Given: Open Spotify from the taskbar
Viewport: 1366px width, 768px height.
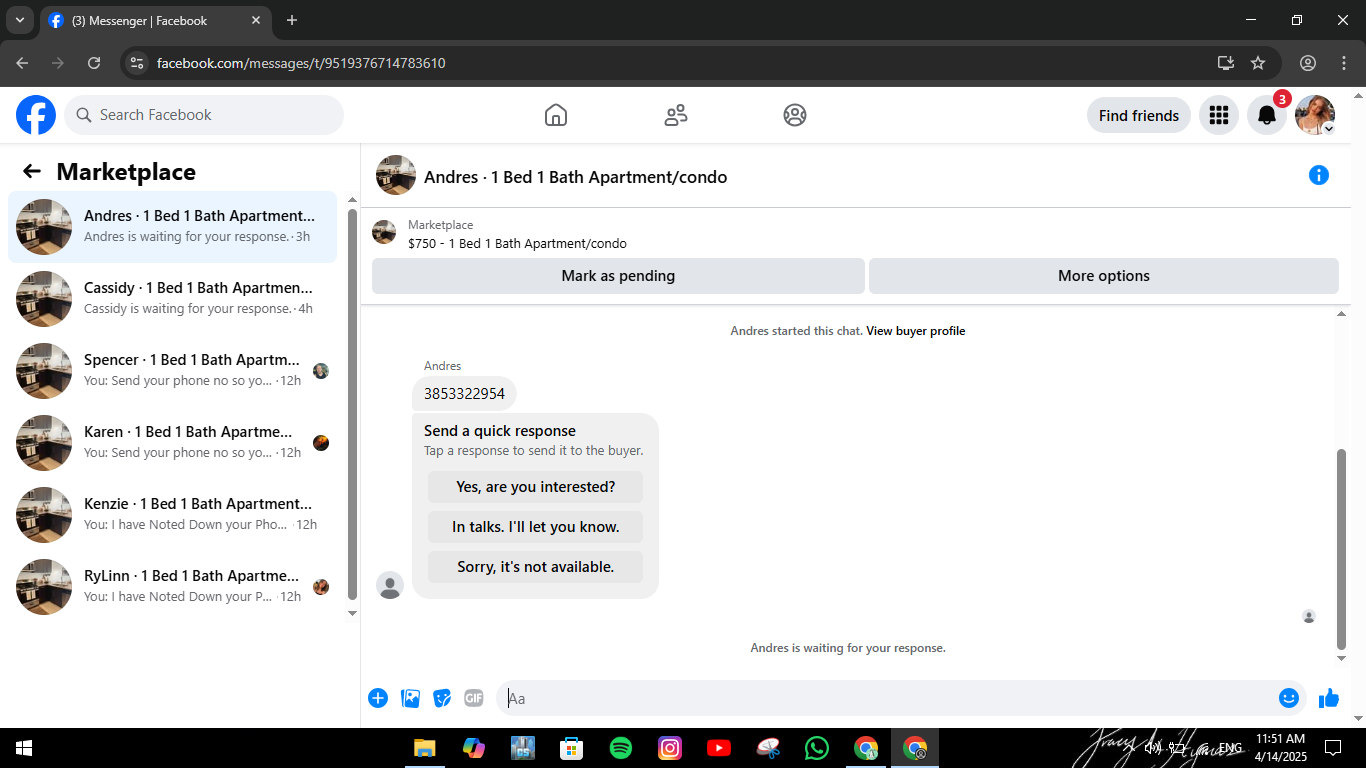Looking at the screenshot, I should 620,748.
